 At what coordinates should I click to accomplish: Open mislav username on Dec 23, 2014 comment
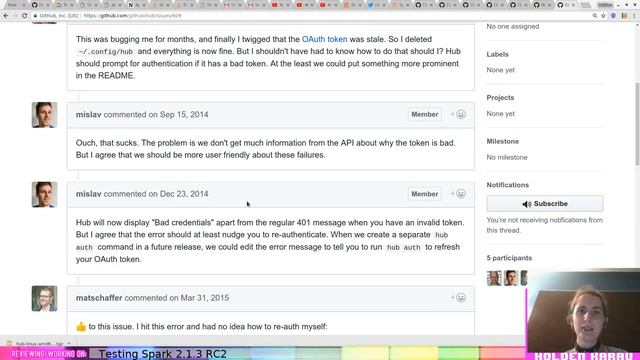tap(89, 194)
